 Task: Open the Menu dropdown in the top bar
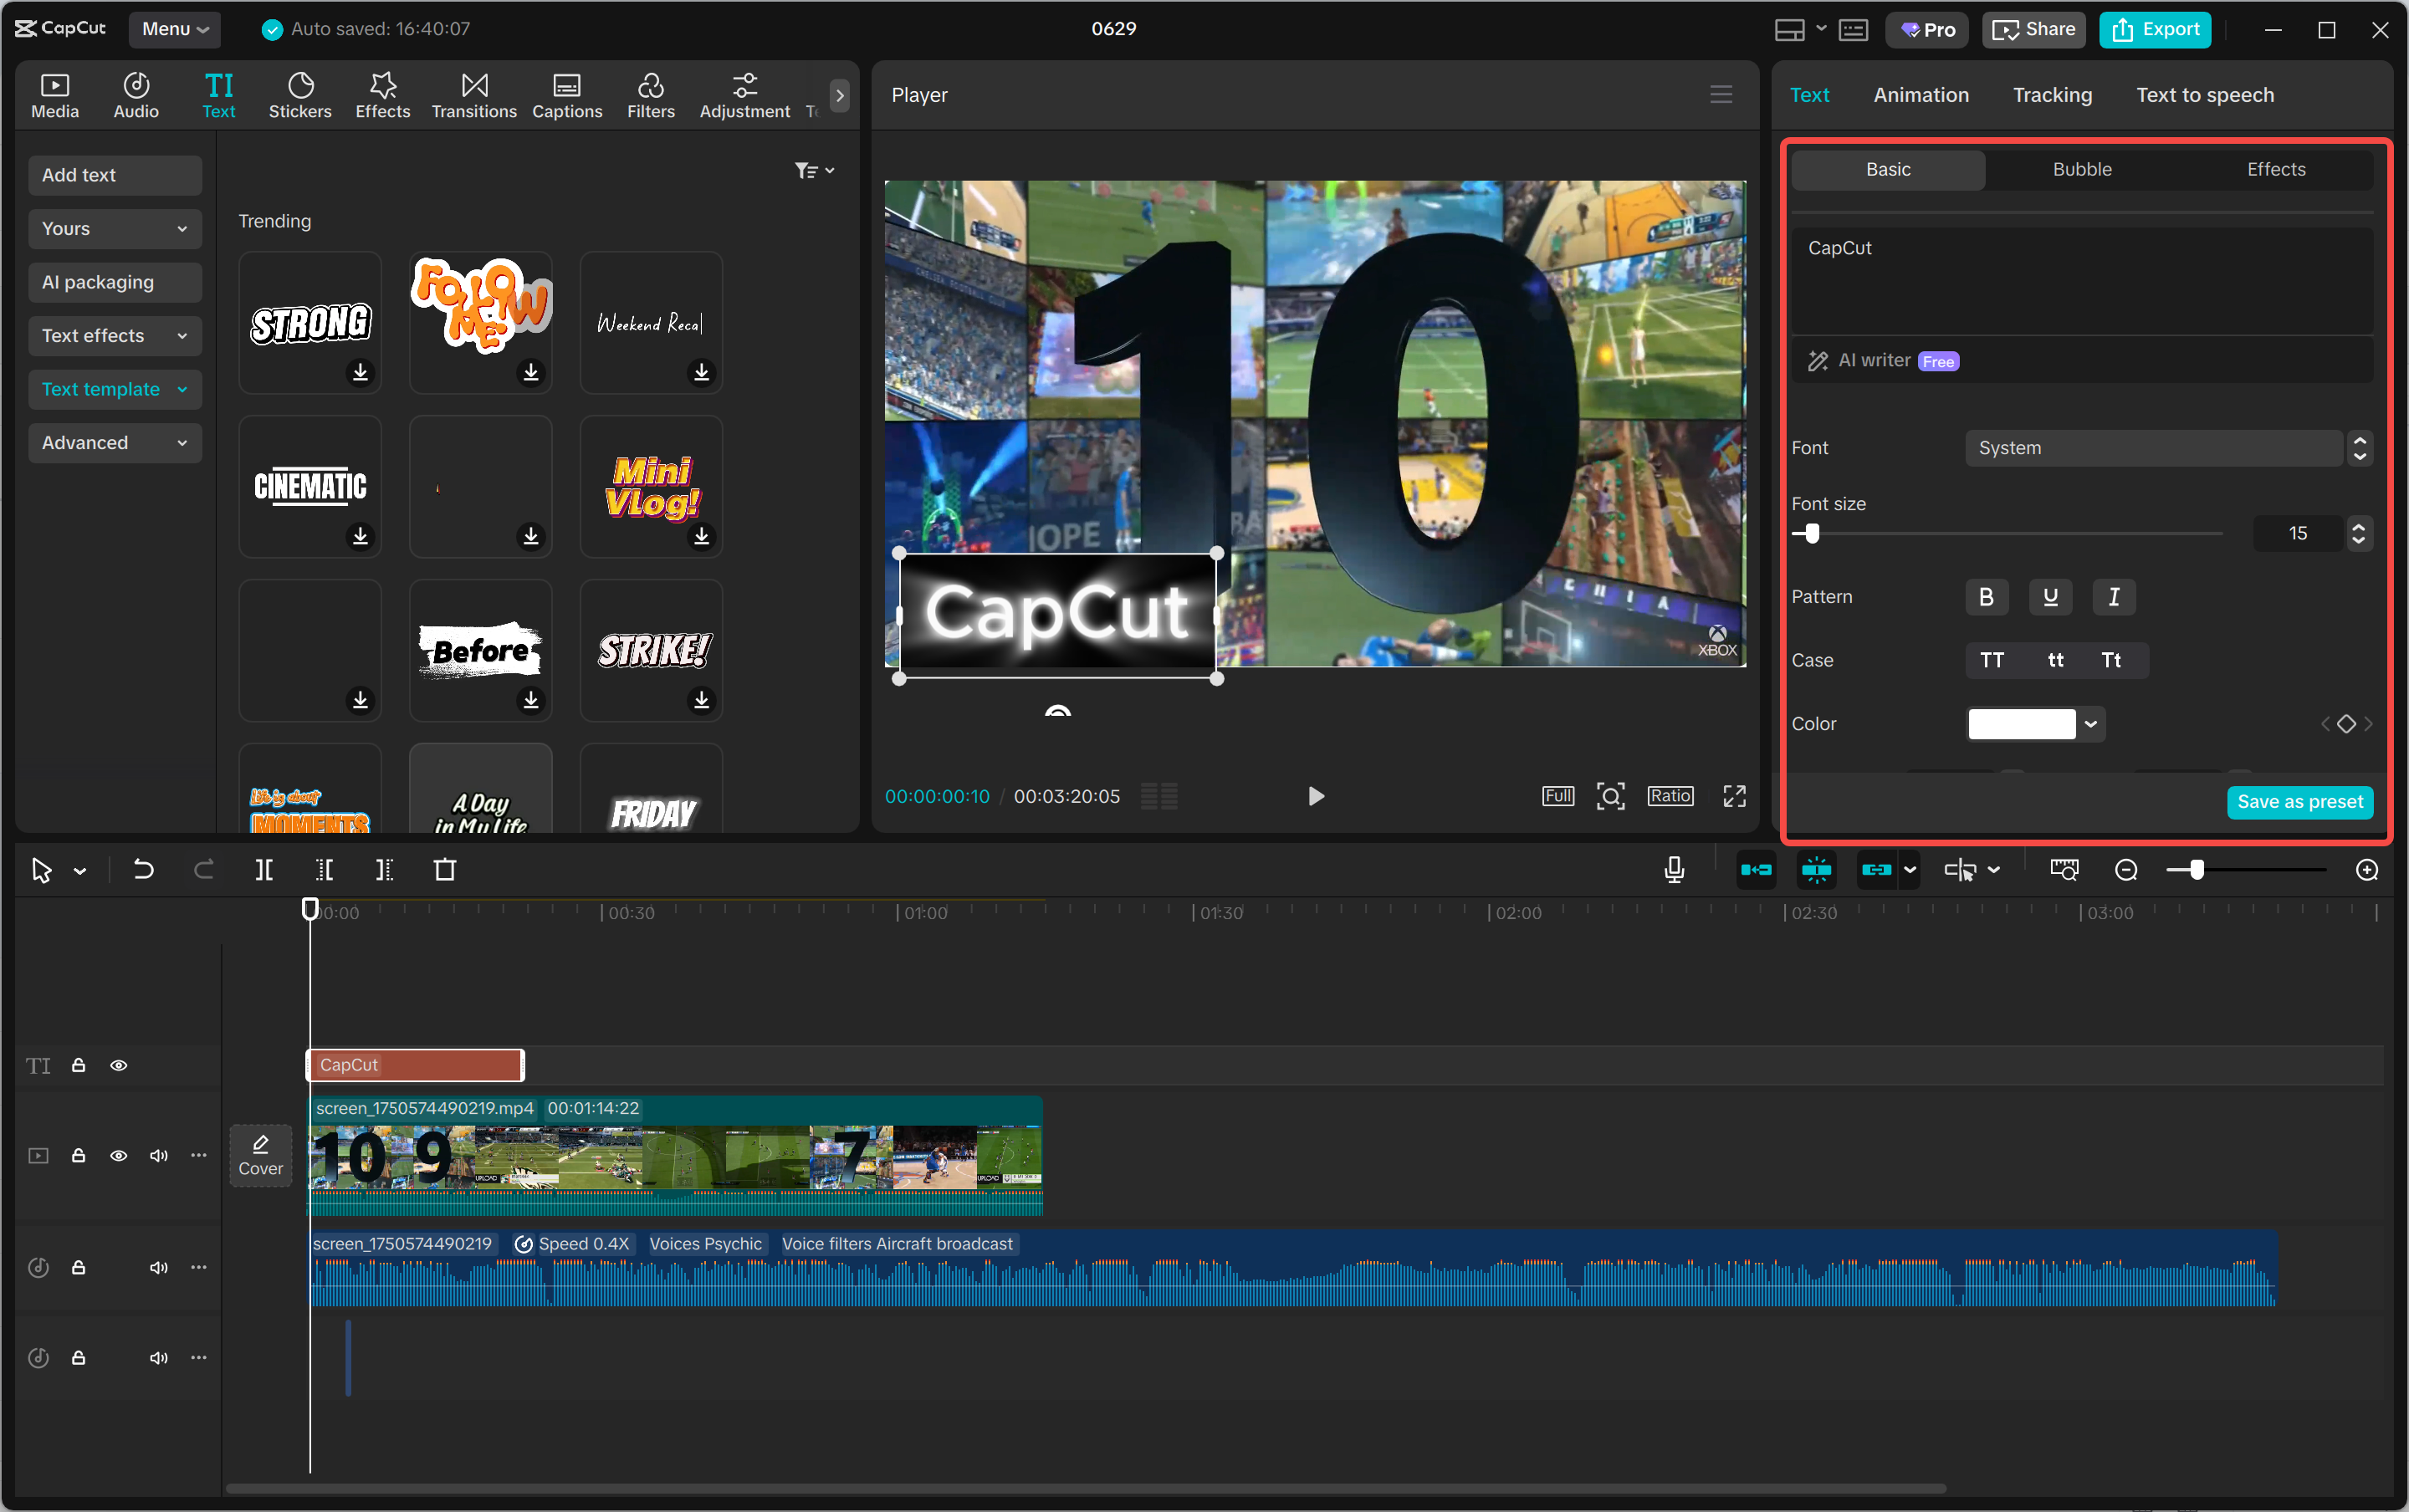point(174,29)
